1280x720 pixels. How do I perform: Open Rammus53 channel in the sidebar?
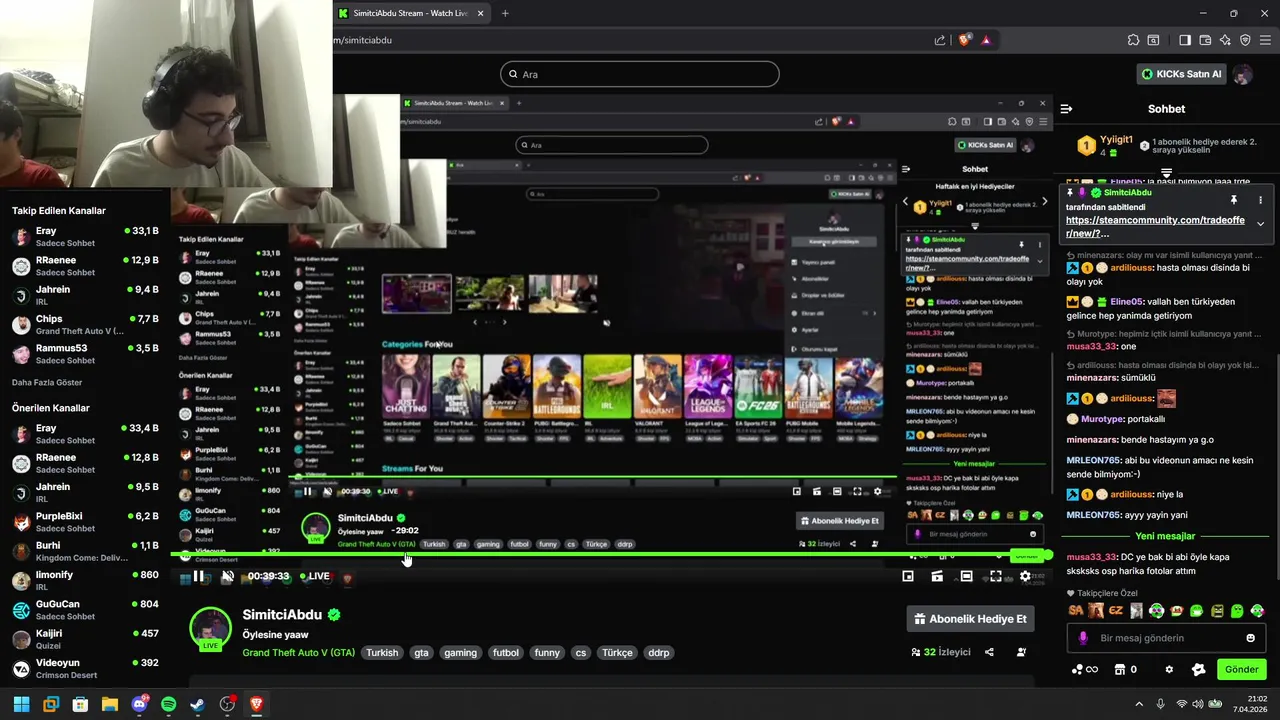(85, 353)
